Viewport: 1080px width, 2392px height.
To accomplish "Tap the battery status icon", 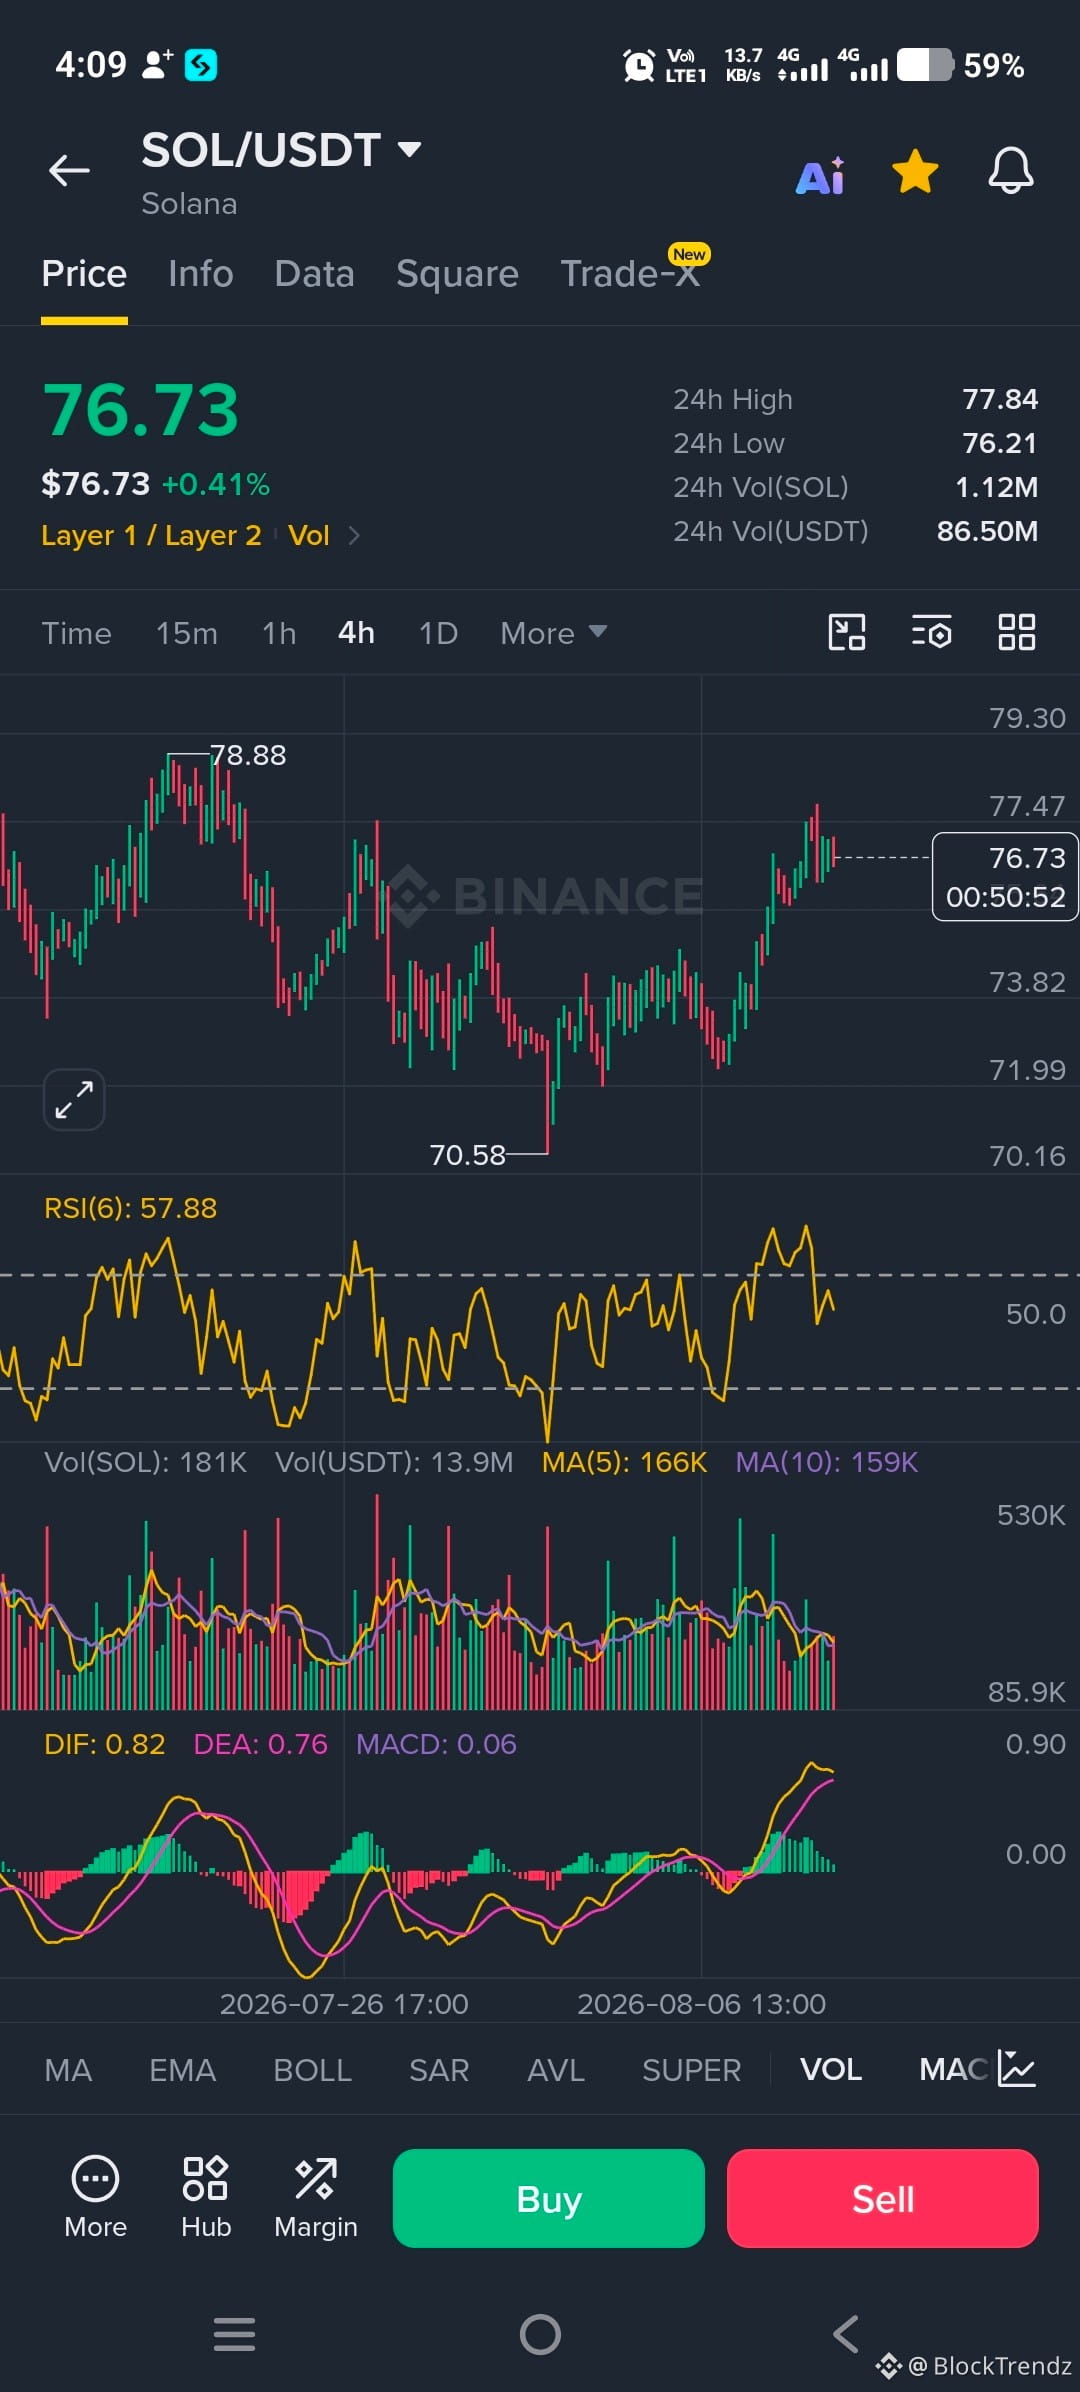I will click(925, 65).
